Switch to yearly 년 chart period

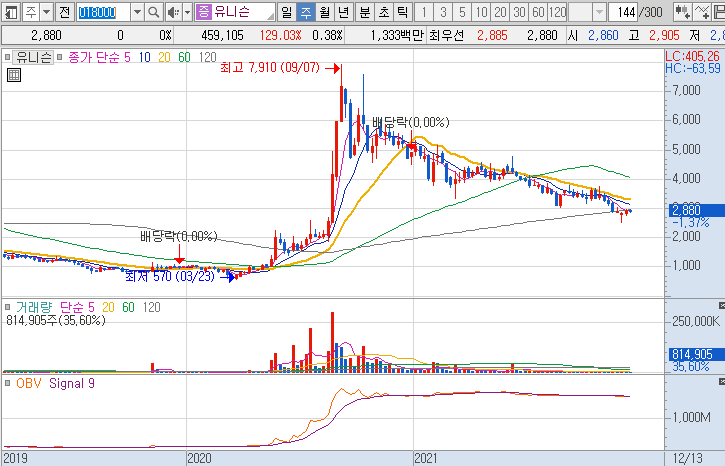(x=343, y=12)
